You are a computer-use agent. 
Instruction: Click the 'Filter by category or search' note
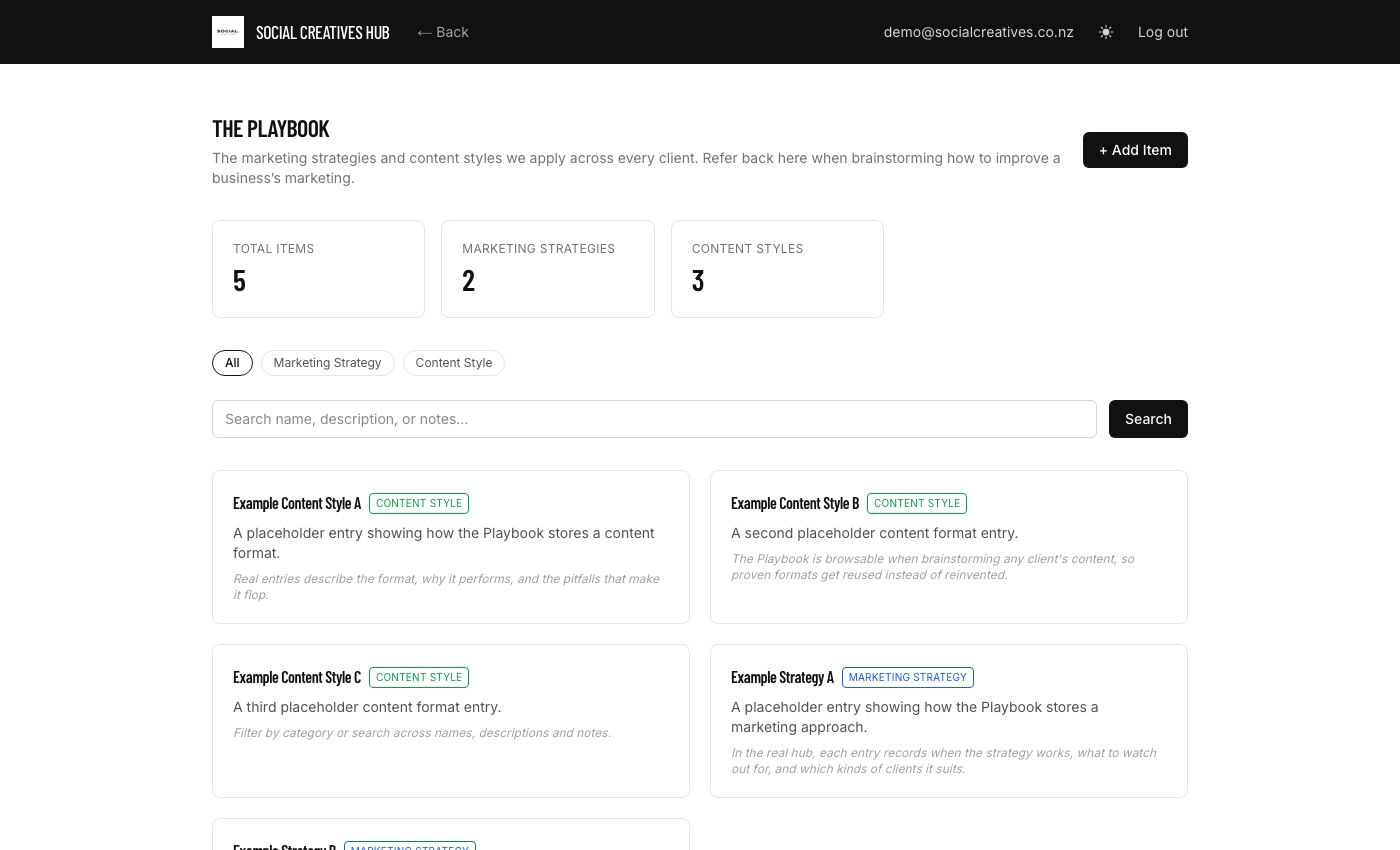click(422, 733)
